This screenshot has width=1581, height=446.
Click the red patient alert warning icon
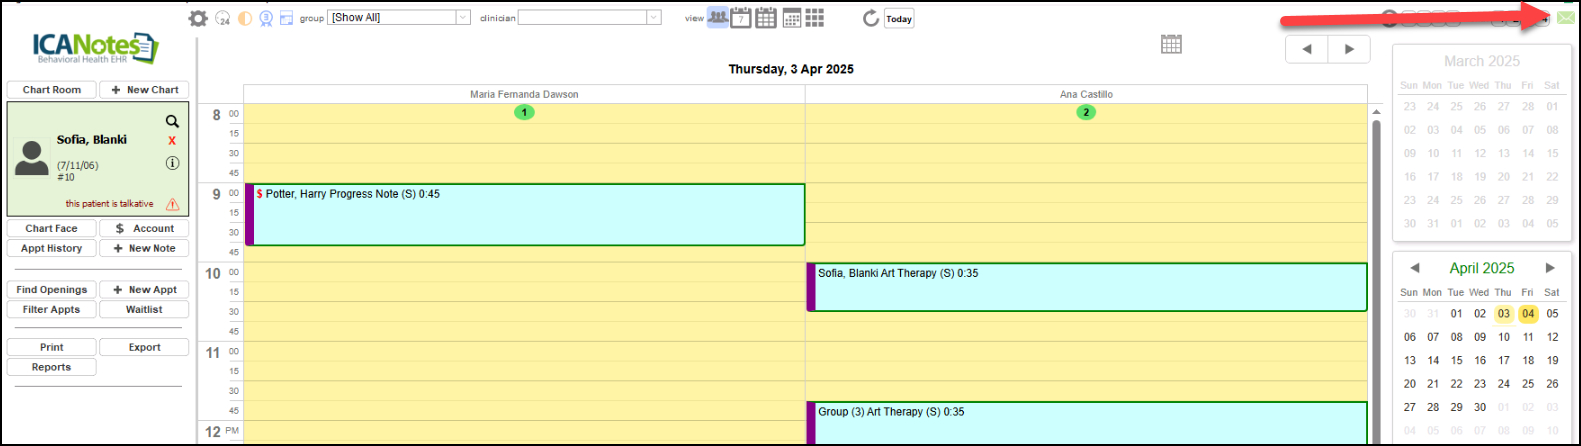[x=172, y=204]
